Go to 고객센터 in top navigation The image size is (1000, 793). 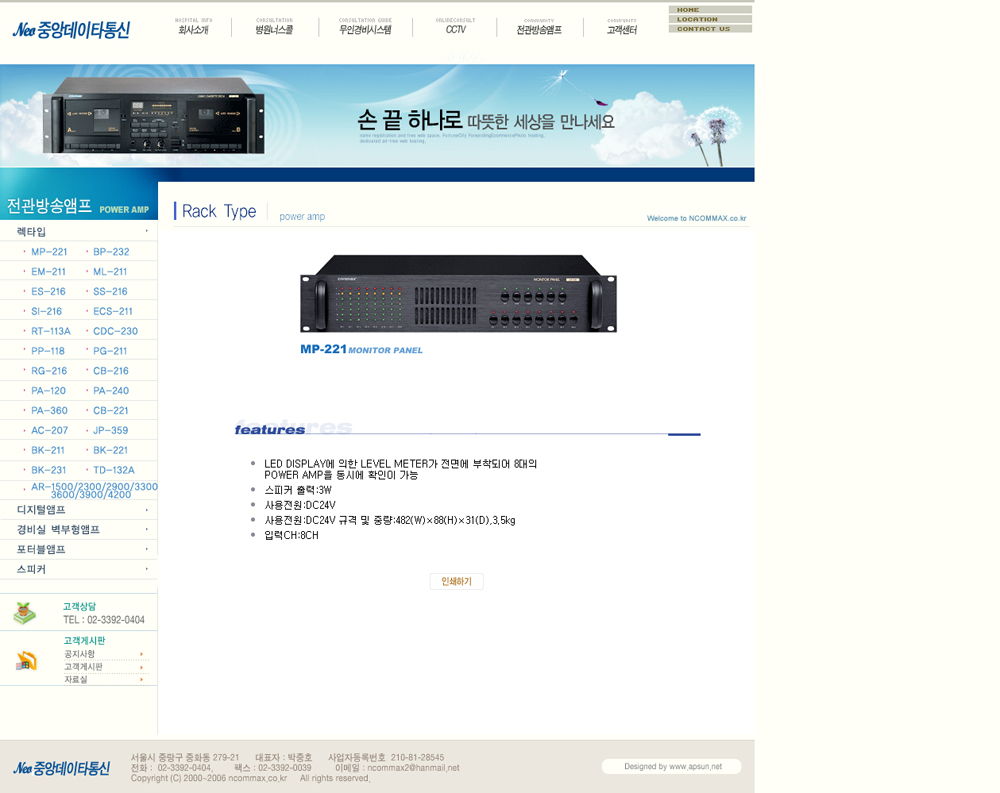coord(621,30)
